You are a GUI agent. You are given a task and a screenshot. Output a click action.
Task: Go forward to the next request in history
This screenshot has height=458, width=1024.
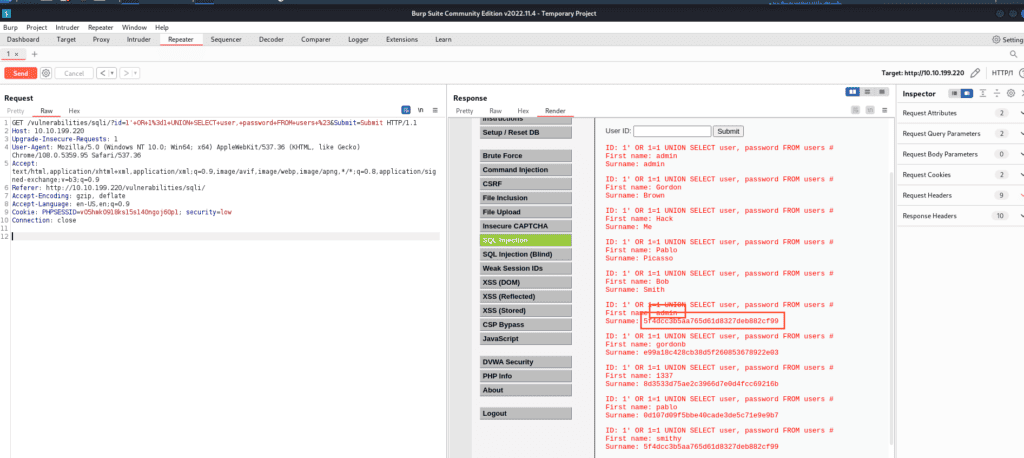tap(125, 73)
